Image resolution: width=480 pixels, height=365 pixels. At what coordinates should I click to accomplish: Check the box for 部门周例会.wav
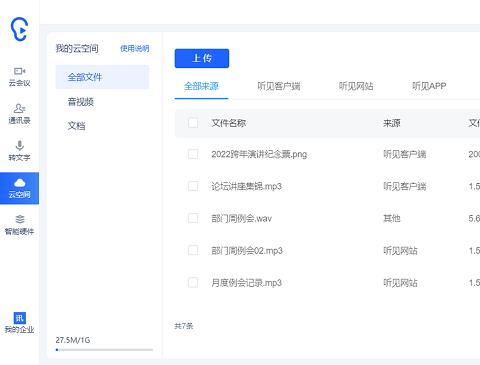(x=193, y=218)
